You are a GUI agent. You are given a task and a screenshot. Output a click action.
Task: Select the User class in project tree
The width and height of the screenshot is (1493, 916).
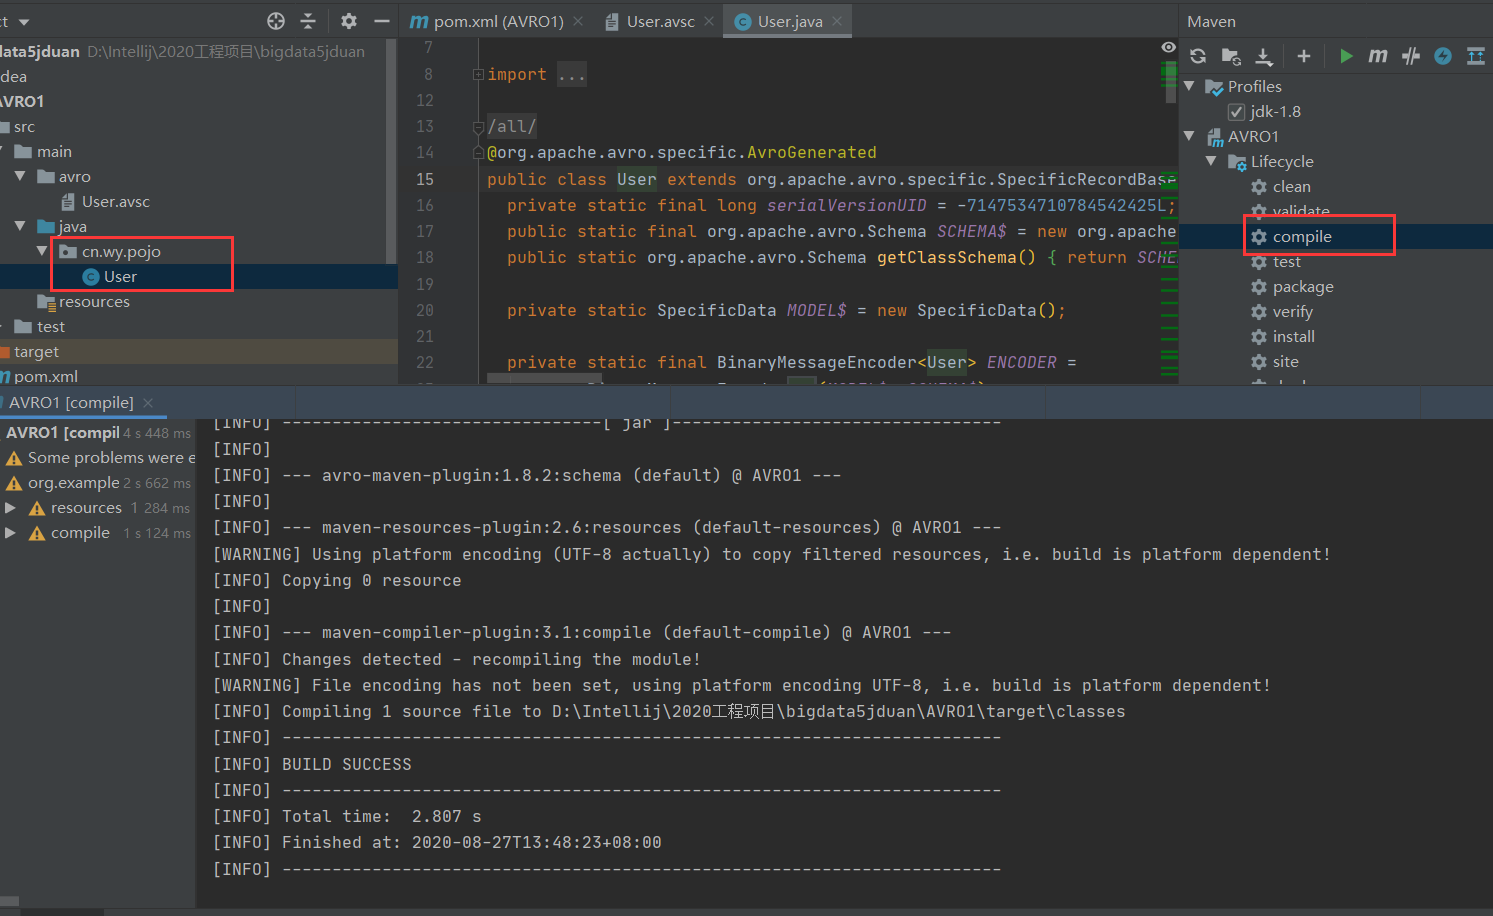[x=119, y=276]
